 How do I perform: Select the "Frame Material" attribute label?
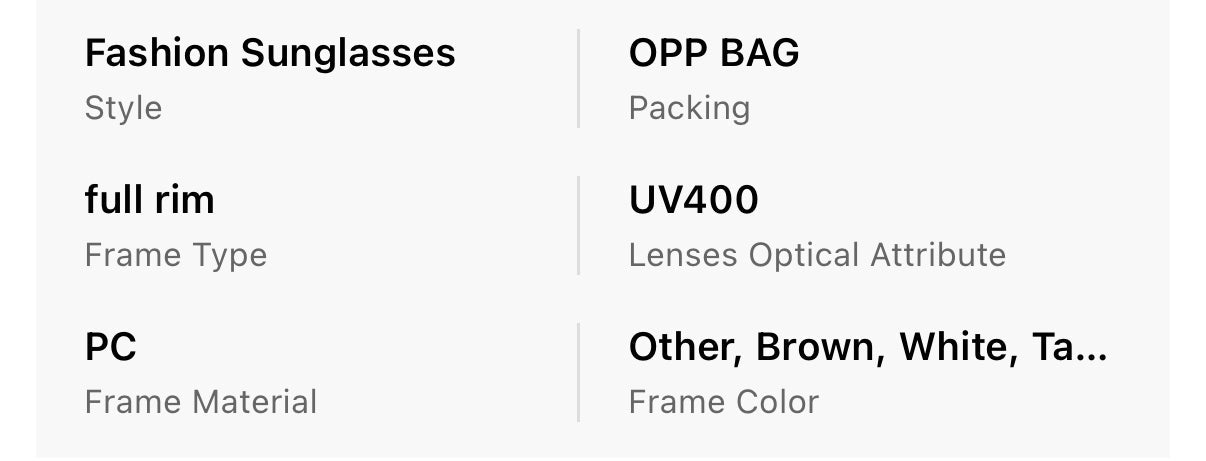point(201,402)
